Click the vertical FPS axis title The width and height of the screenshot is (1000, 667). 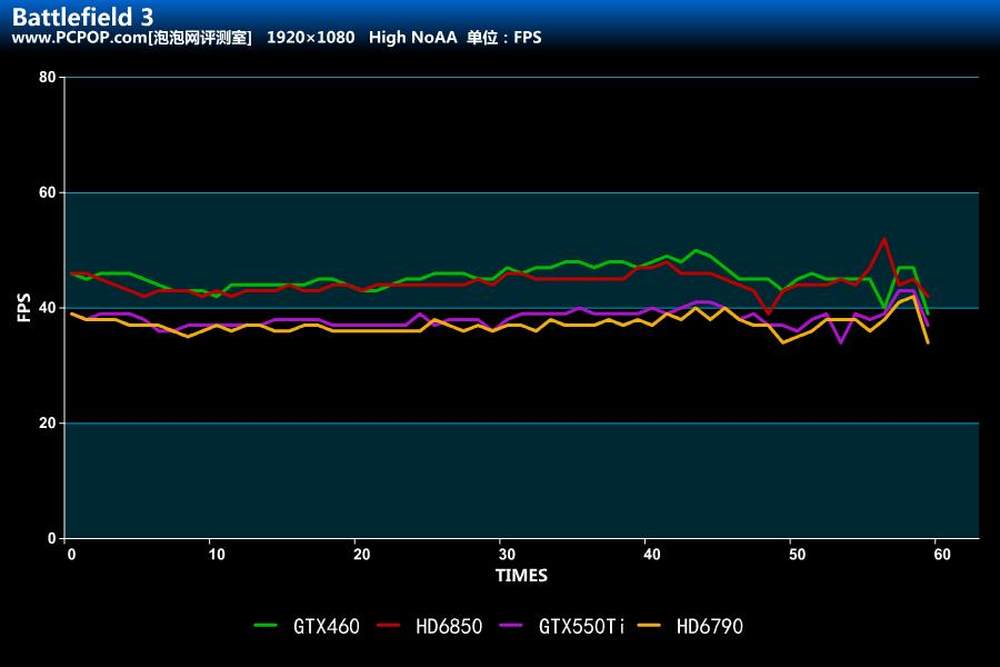pos(24,307)
